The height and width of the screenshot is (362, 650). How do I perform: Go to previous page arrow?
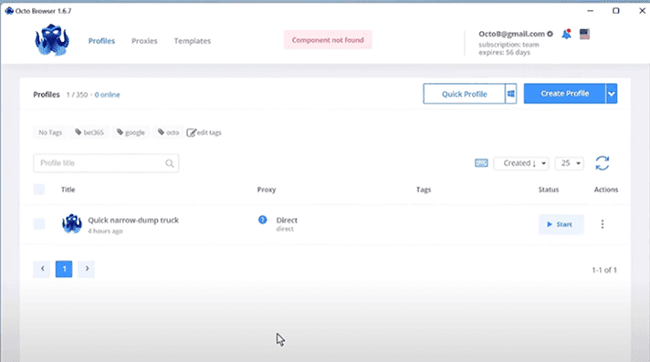click(42, 269)
